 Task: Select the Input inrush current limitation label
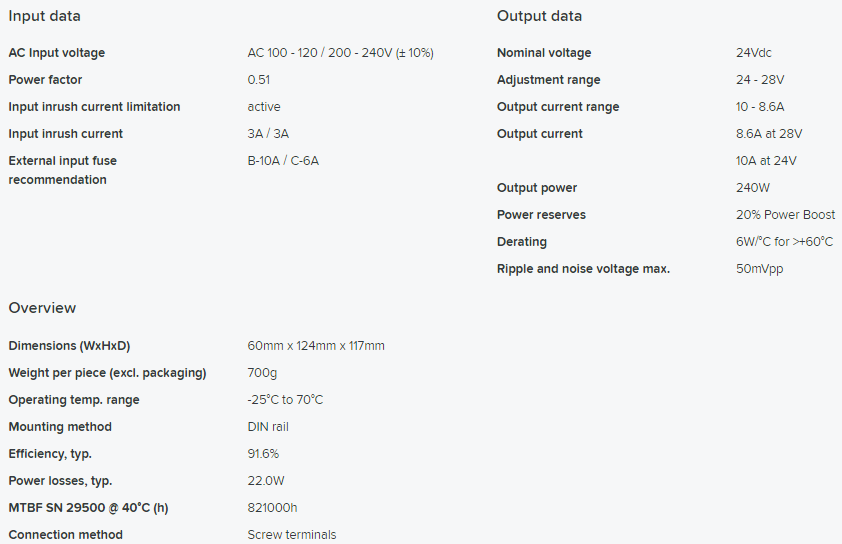point(94,107)
